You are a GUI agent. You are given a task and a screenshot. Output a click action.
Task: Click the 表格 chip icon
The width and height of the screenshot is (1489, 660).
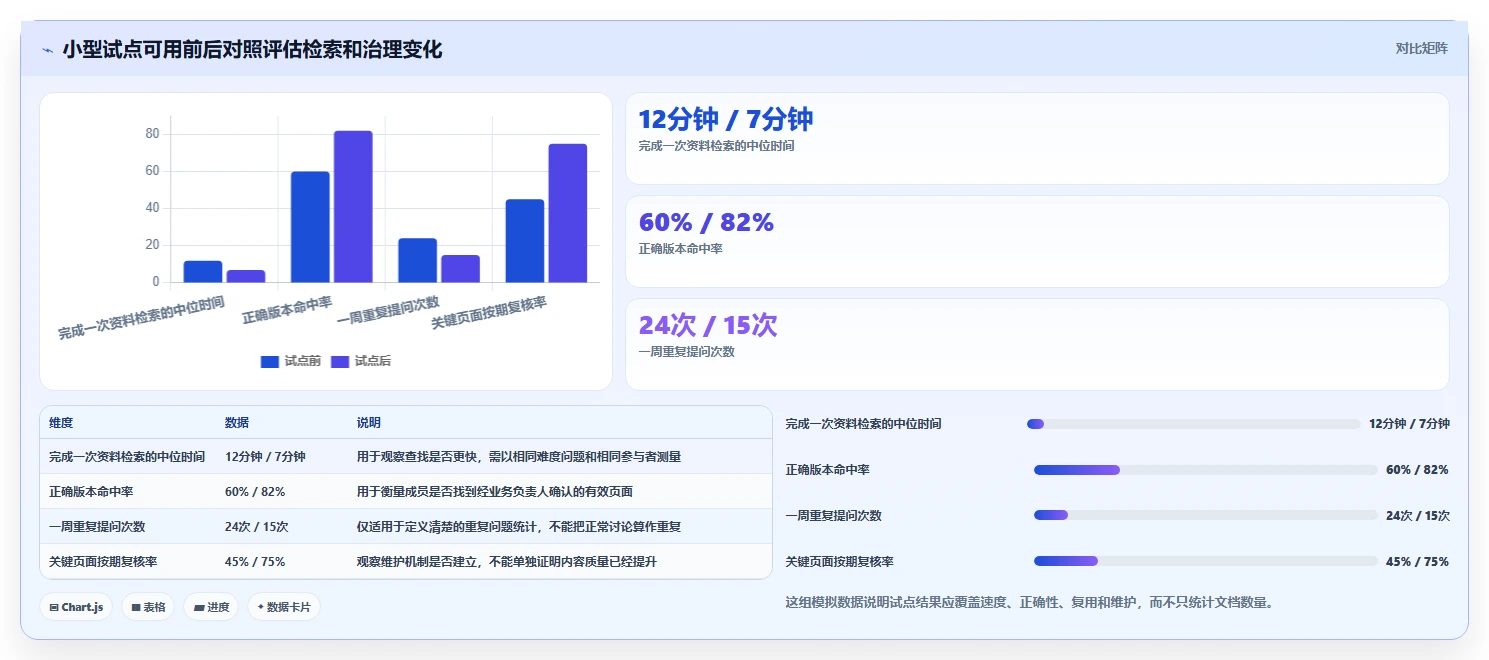click(x=135, y=607)
